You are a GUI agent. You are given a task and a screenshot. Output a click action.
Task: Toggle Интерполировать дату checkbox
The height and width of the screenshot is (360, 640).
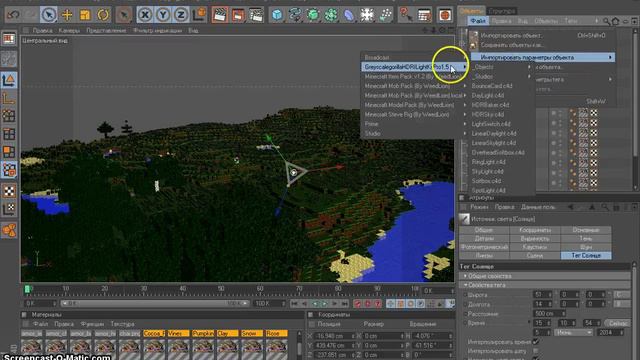(x=536, y=351)
